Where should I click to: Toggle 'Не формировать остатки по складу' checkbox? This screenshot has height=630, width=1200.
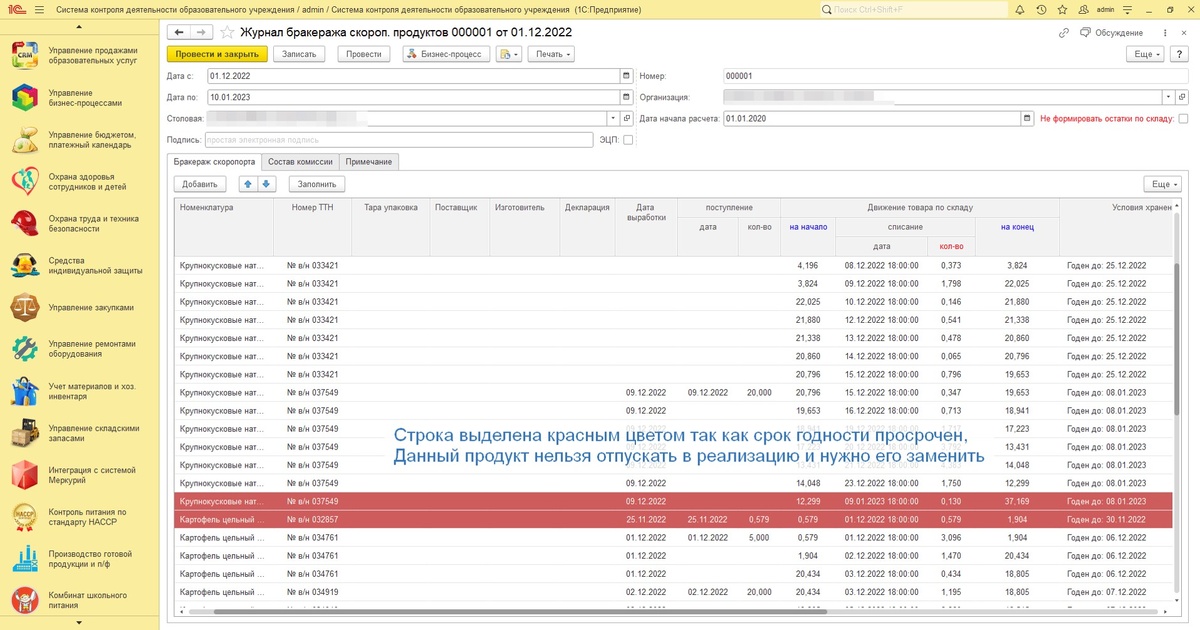tap(1183, 118)
